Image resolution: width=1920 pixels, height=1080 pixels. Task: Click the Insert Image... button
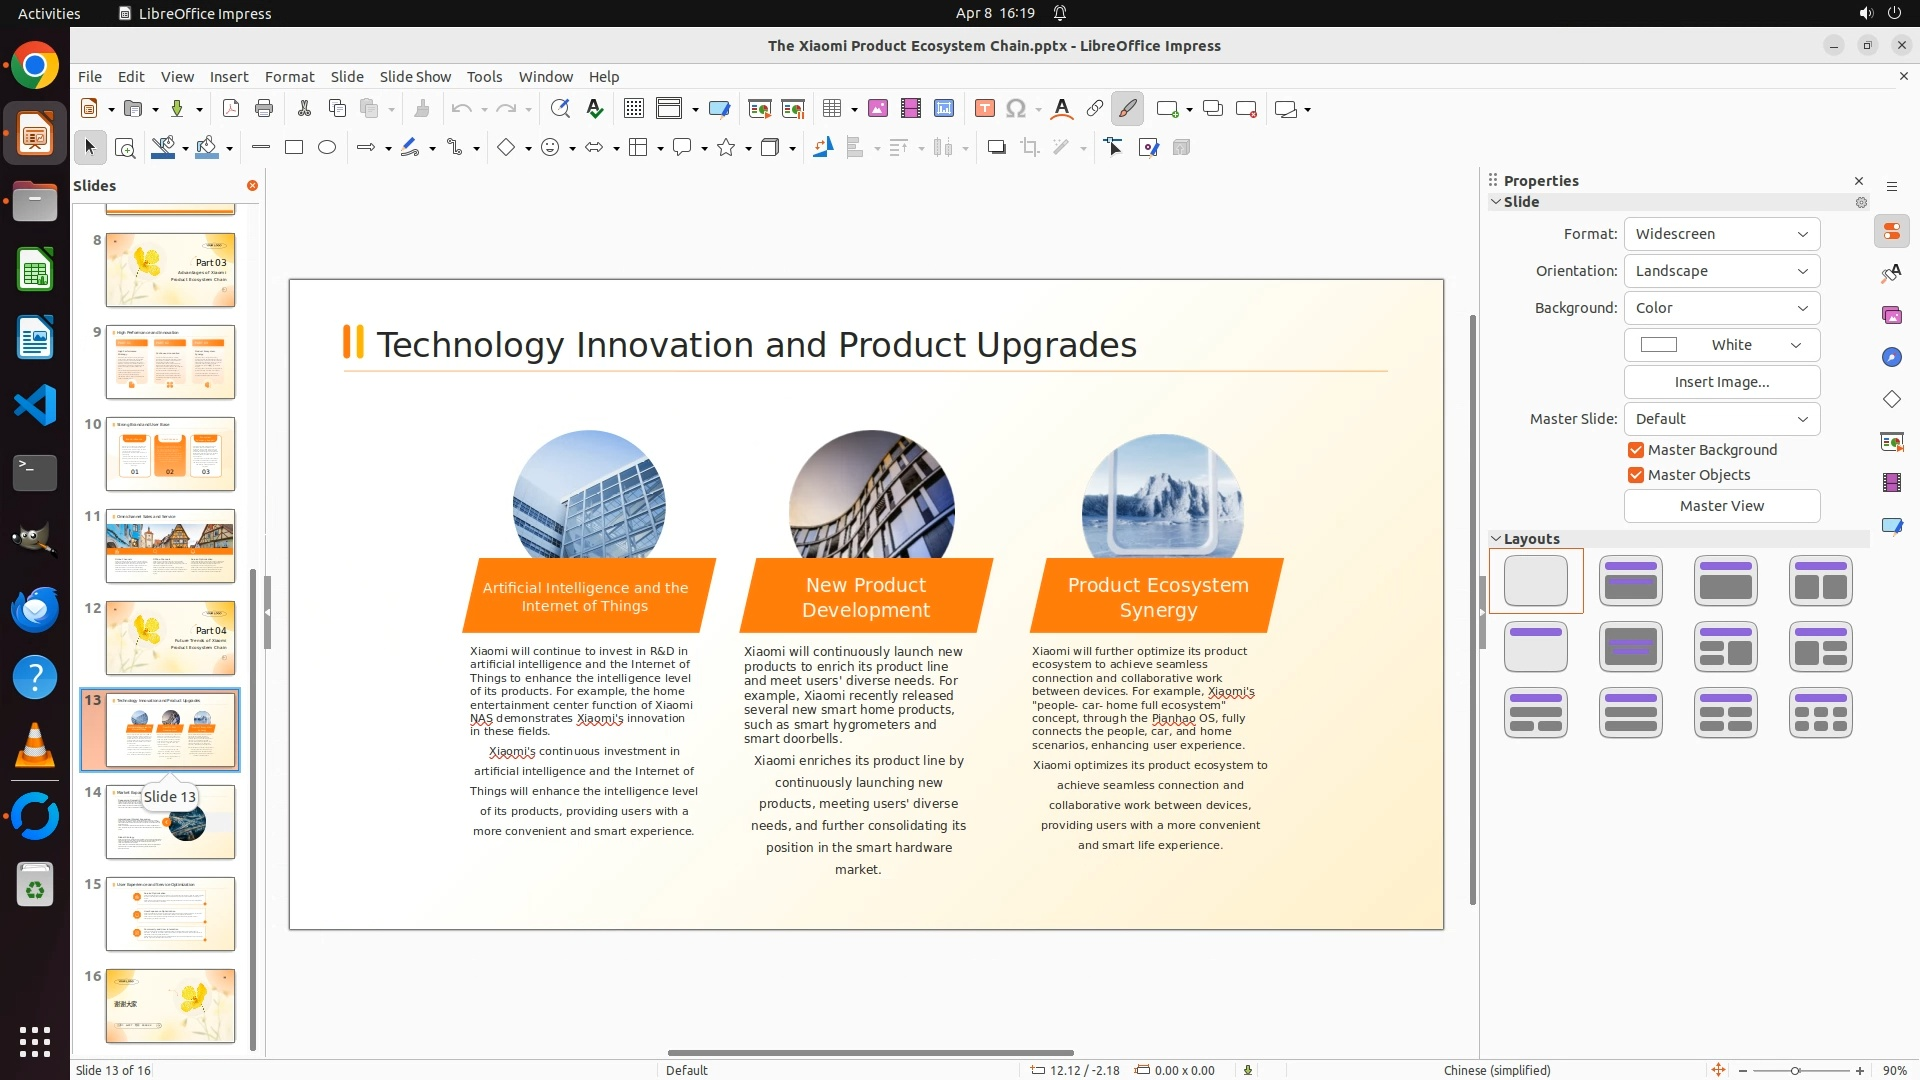(1721, 382)
